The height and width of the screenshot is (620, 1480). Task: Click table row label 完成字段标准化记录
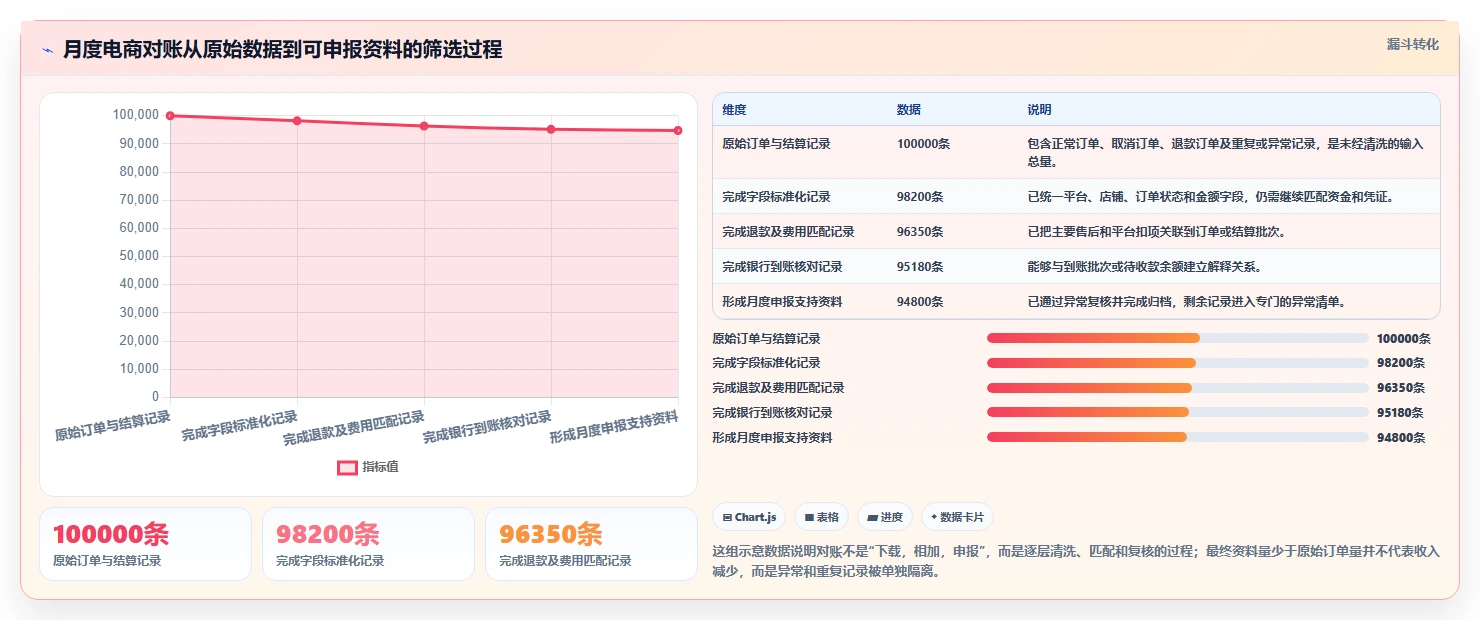[776, 197]
